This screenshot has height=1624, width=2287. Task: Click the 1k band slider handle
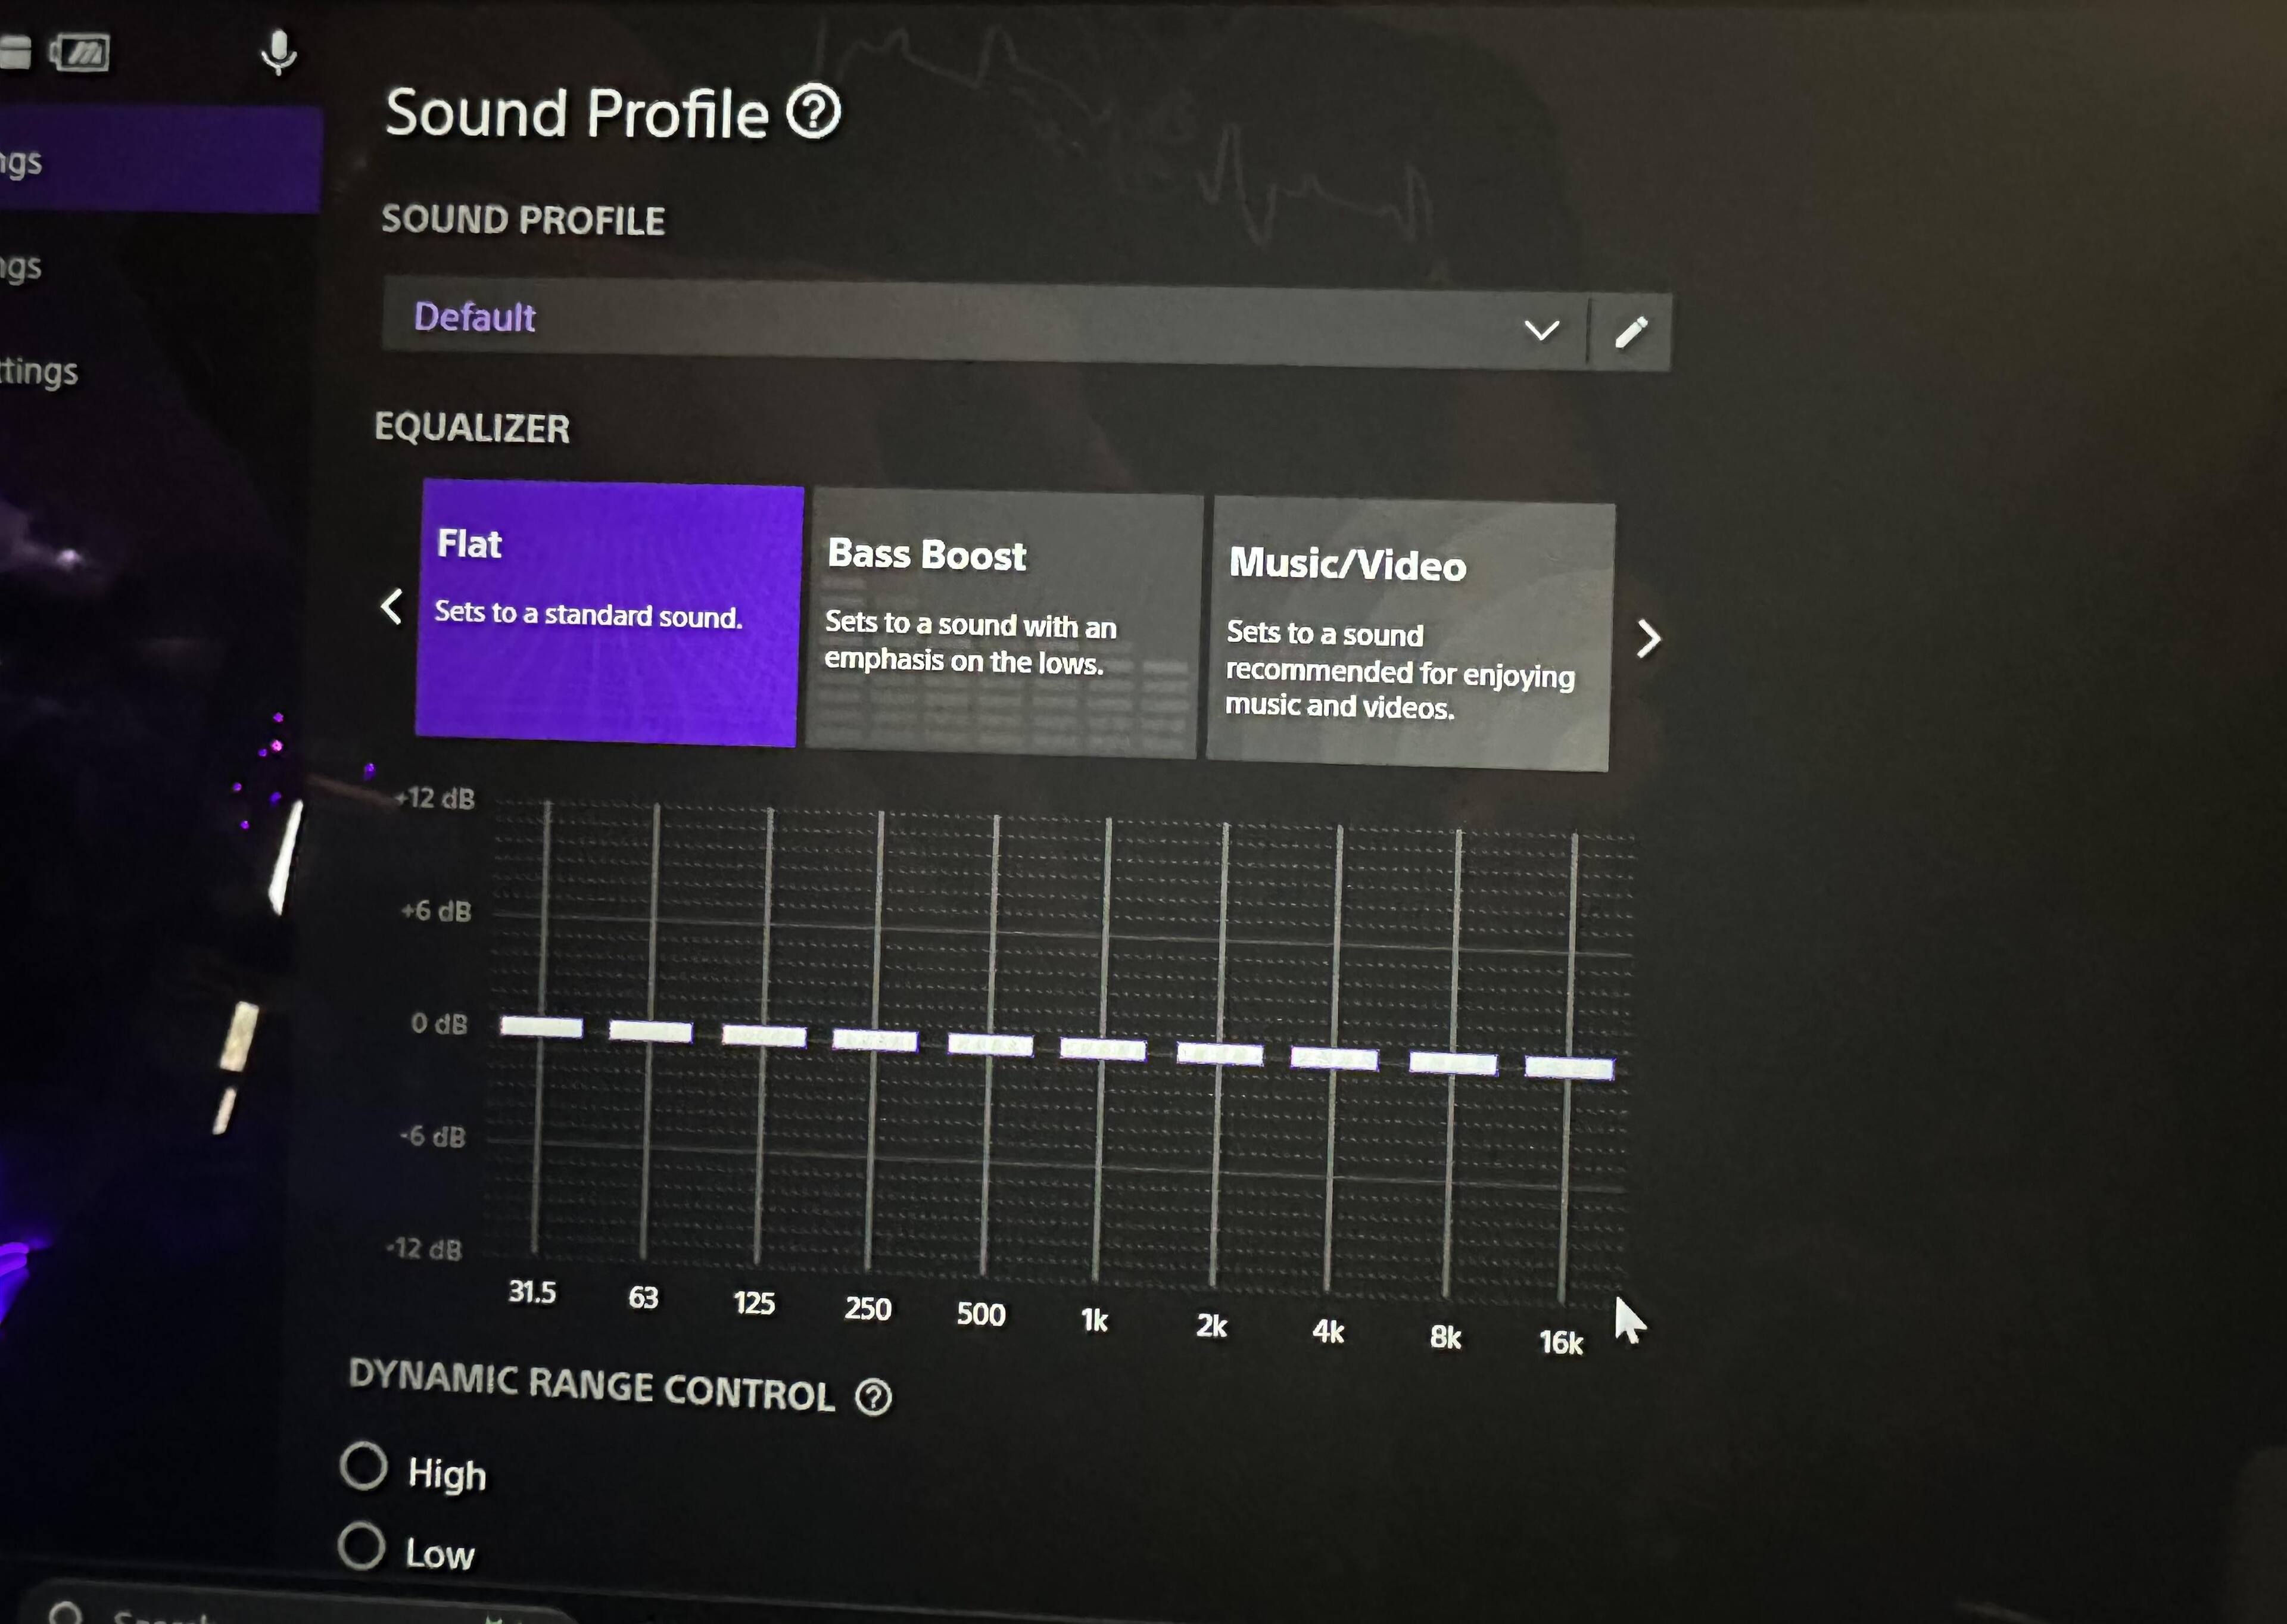tap(1102, 1049)
